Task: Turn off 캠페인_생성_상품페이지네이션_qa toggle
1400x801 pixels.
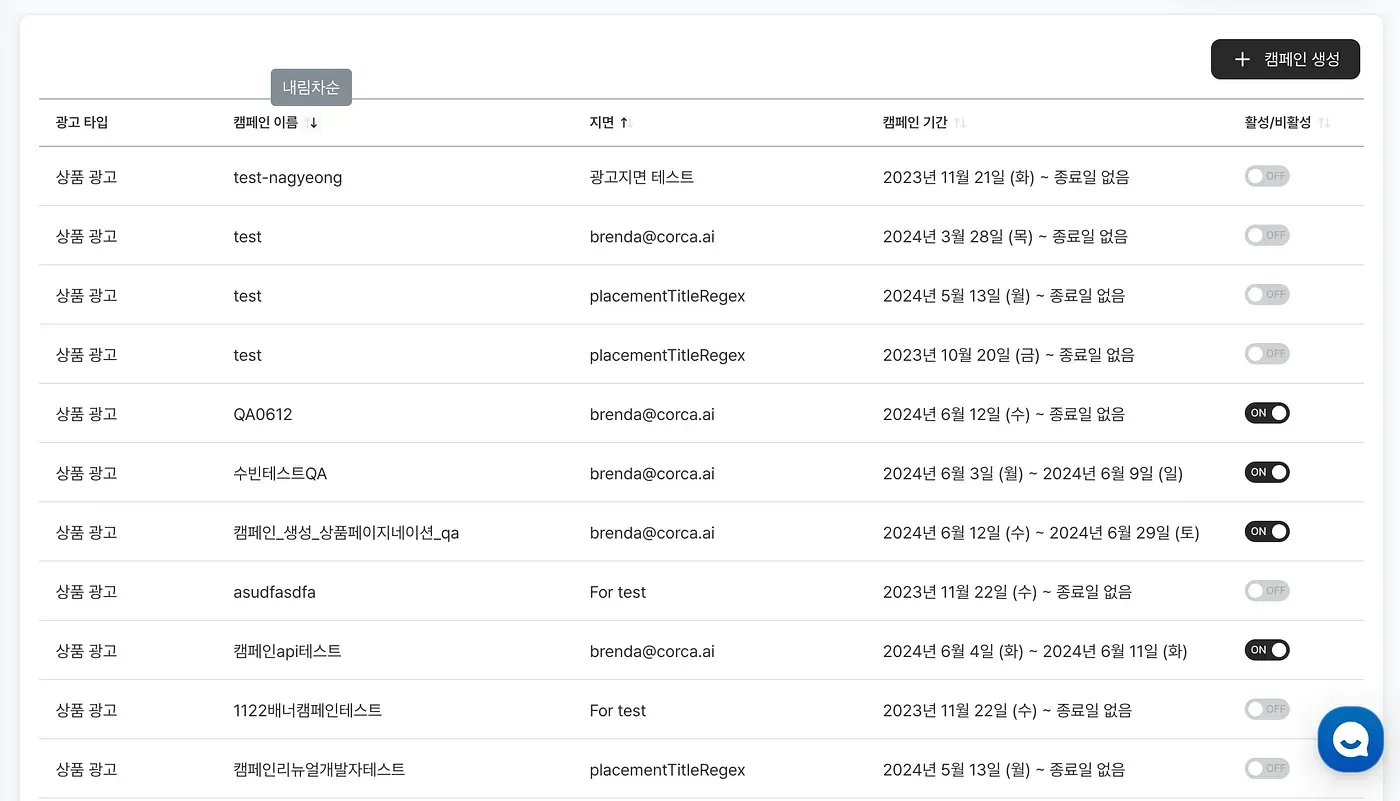Action: (1267, 532)
